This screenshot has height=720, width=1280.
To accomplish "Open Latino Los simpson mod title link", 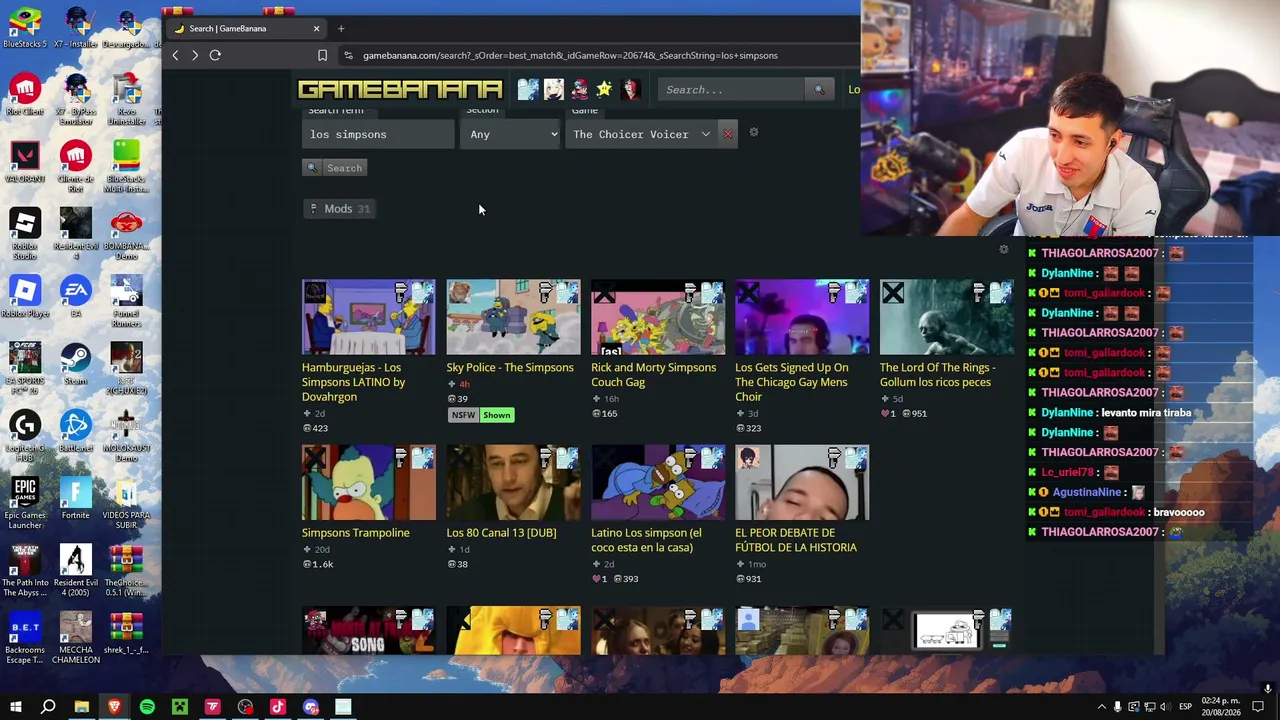I will [x=646, y=540].
